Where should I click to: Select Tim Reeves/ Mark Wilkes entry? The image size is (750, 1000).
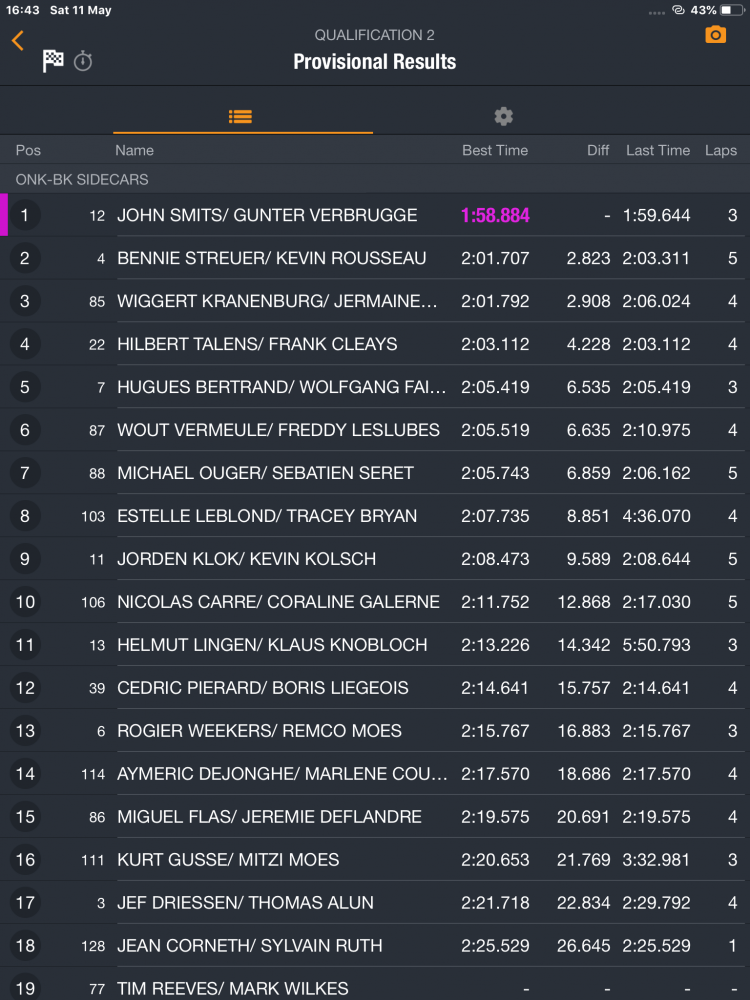tap(232, 988)
